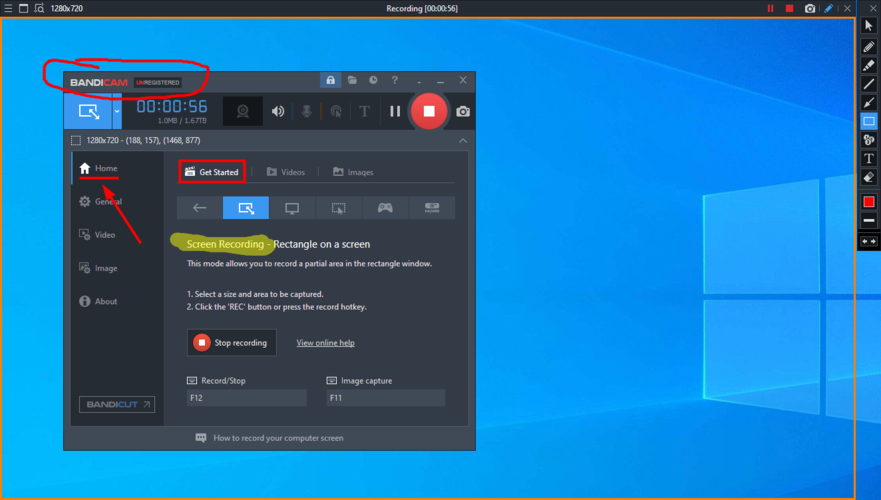Screen dimensions: 881x500
Task: Select the arrow drawing tool
Action: pyautogui.click(x=869, y=102)
